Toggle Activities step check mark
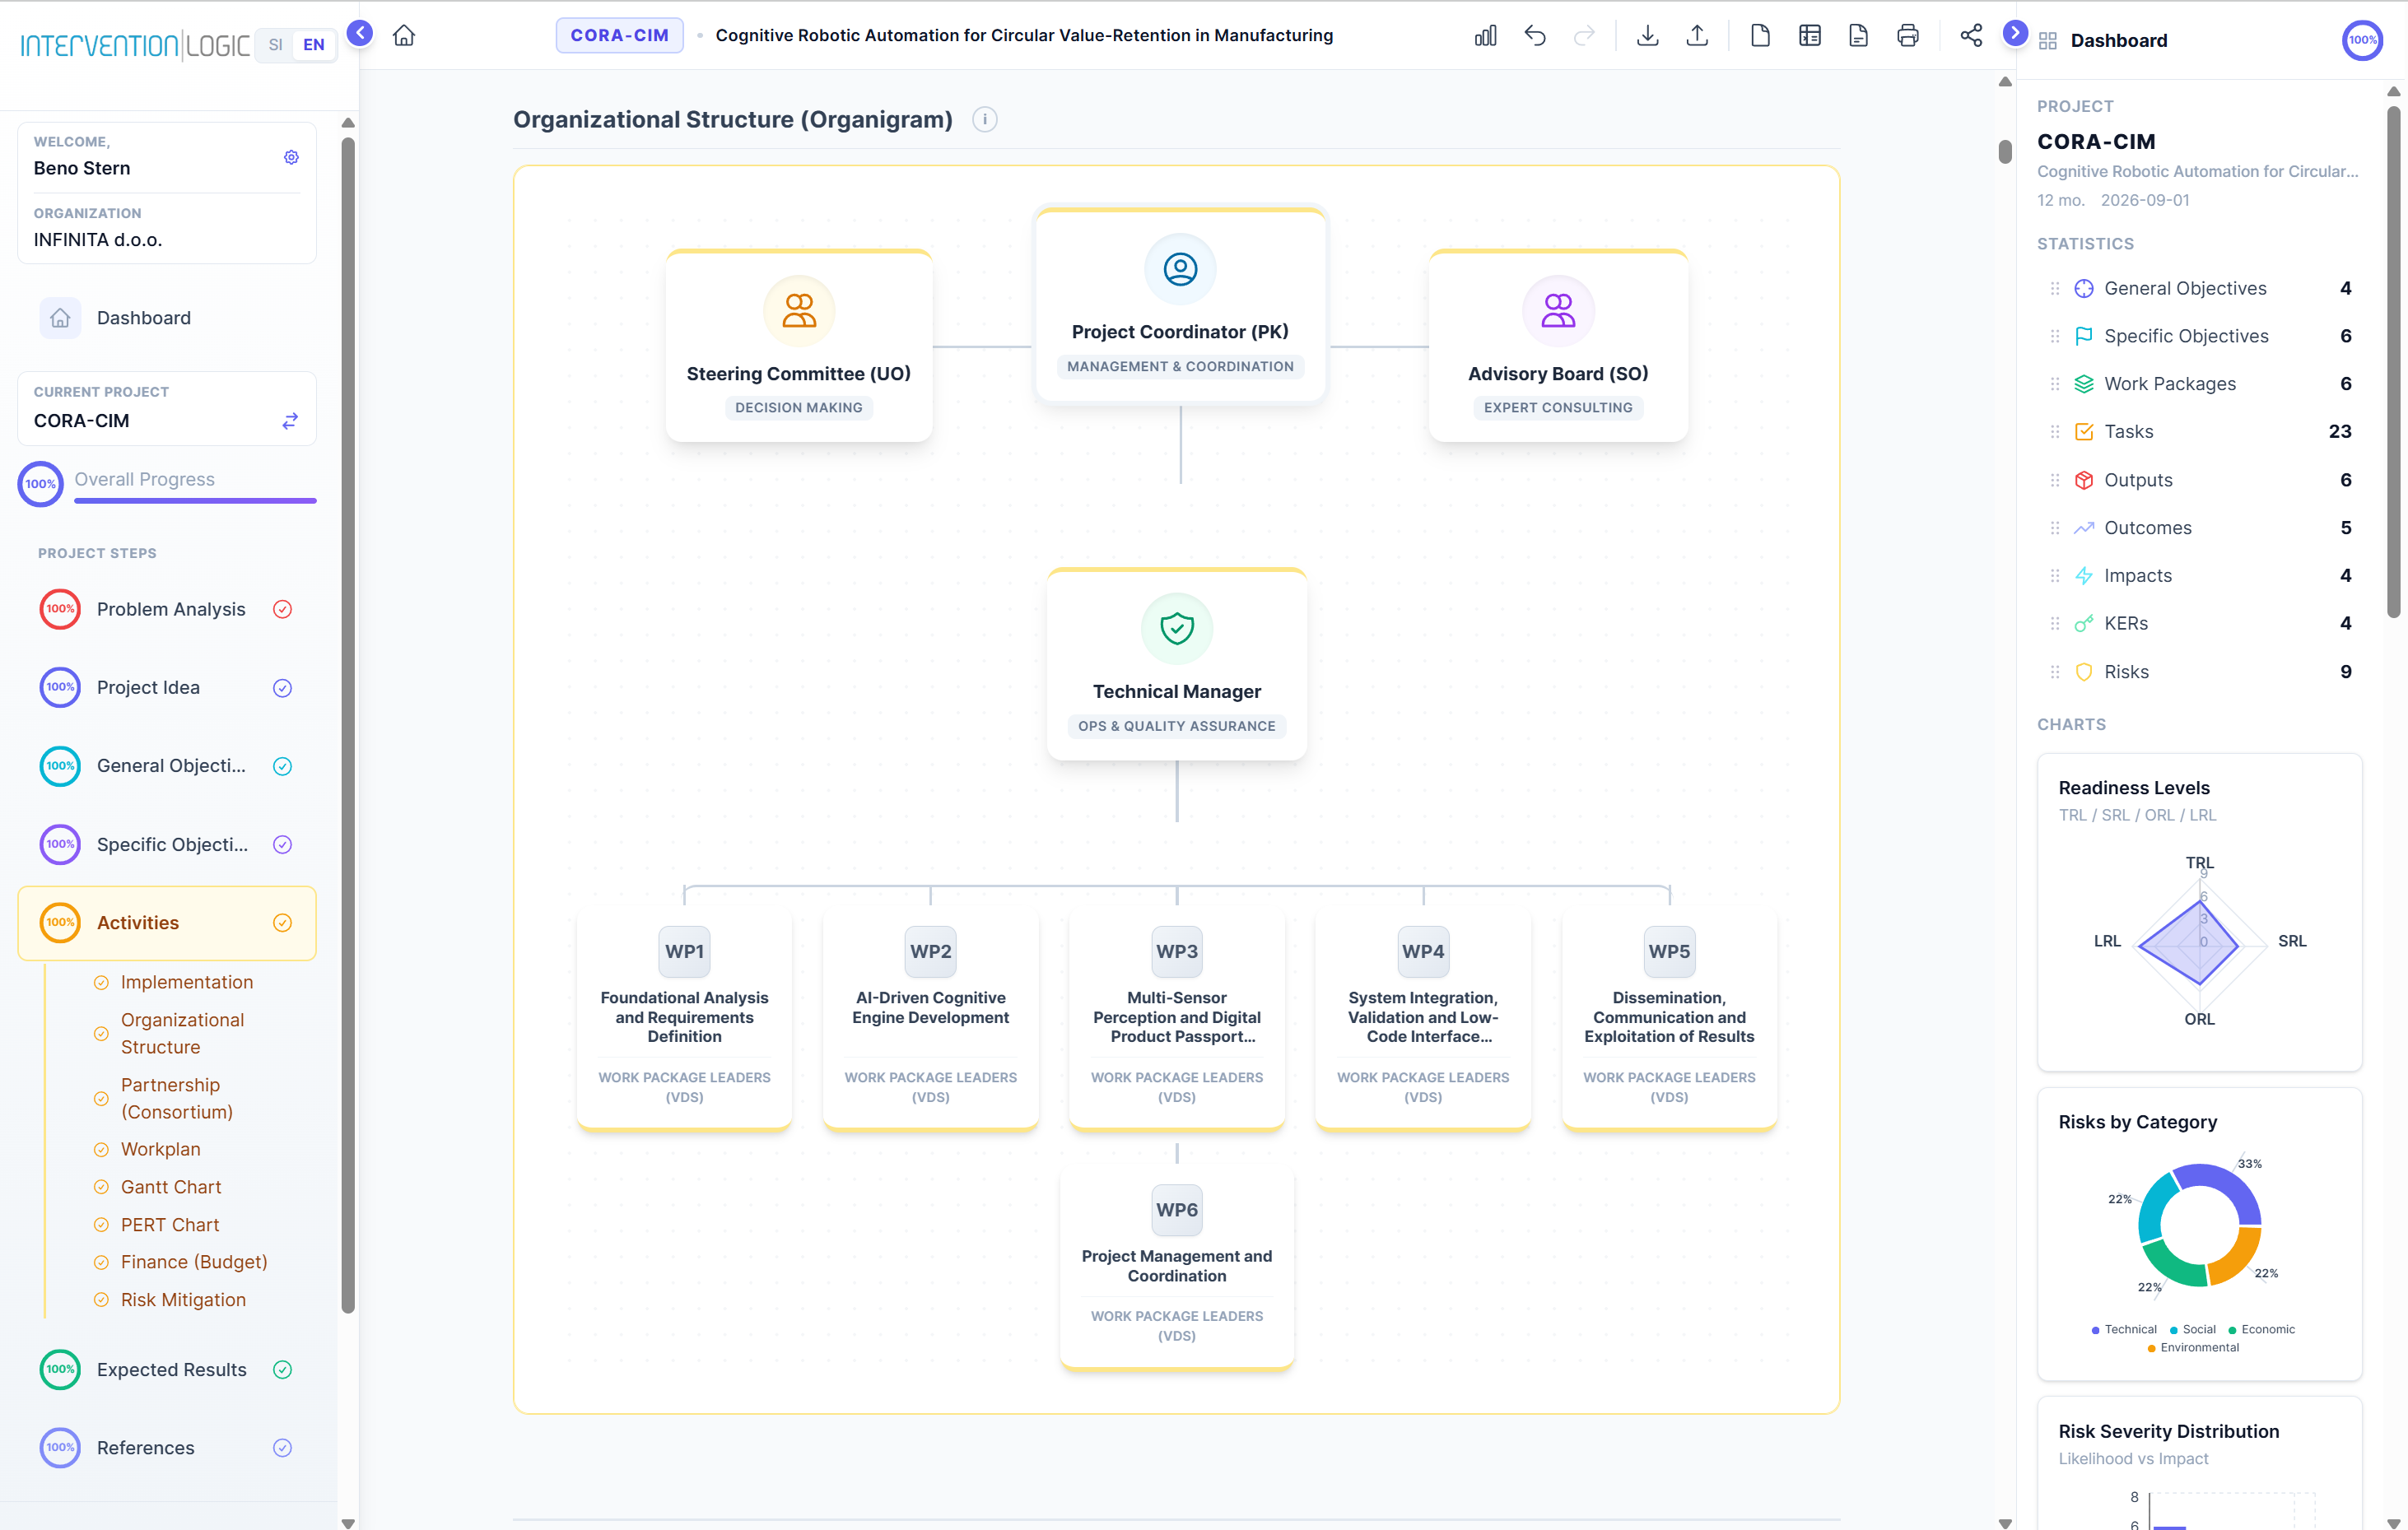Screen dimensions: 2408x1530 point(283,923)
